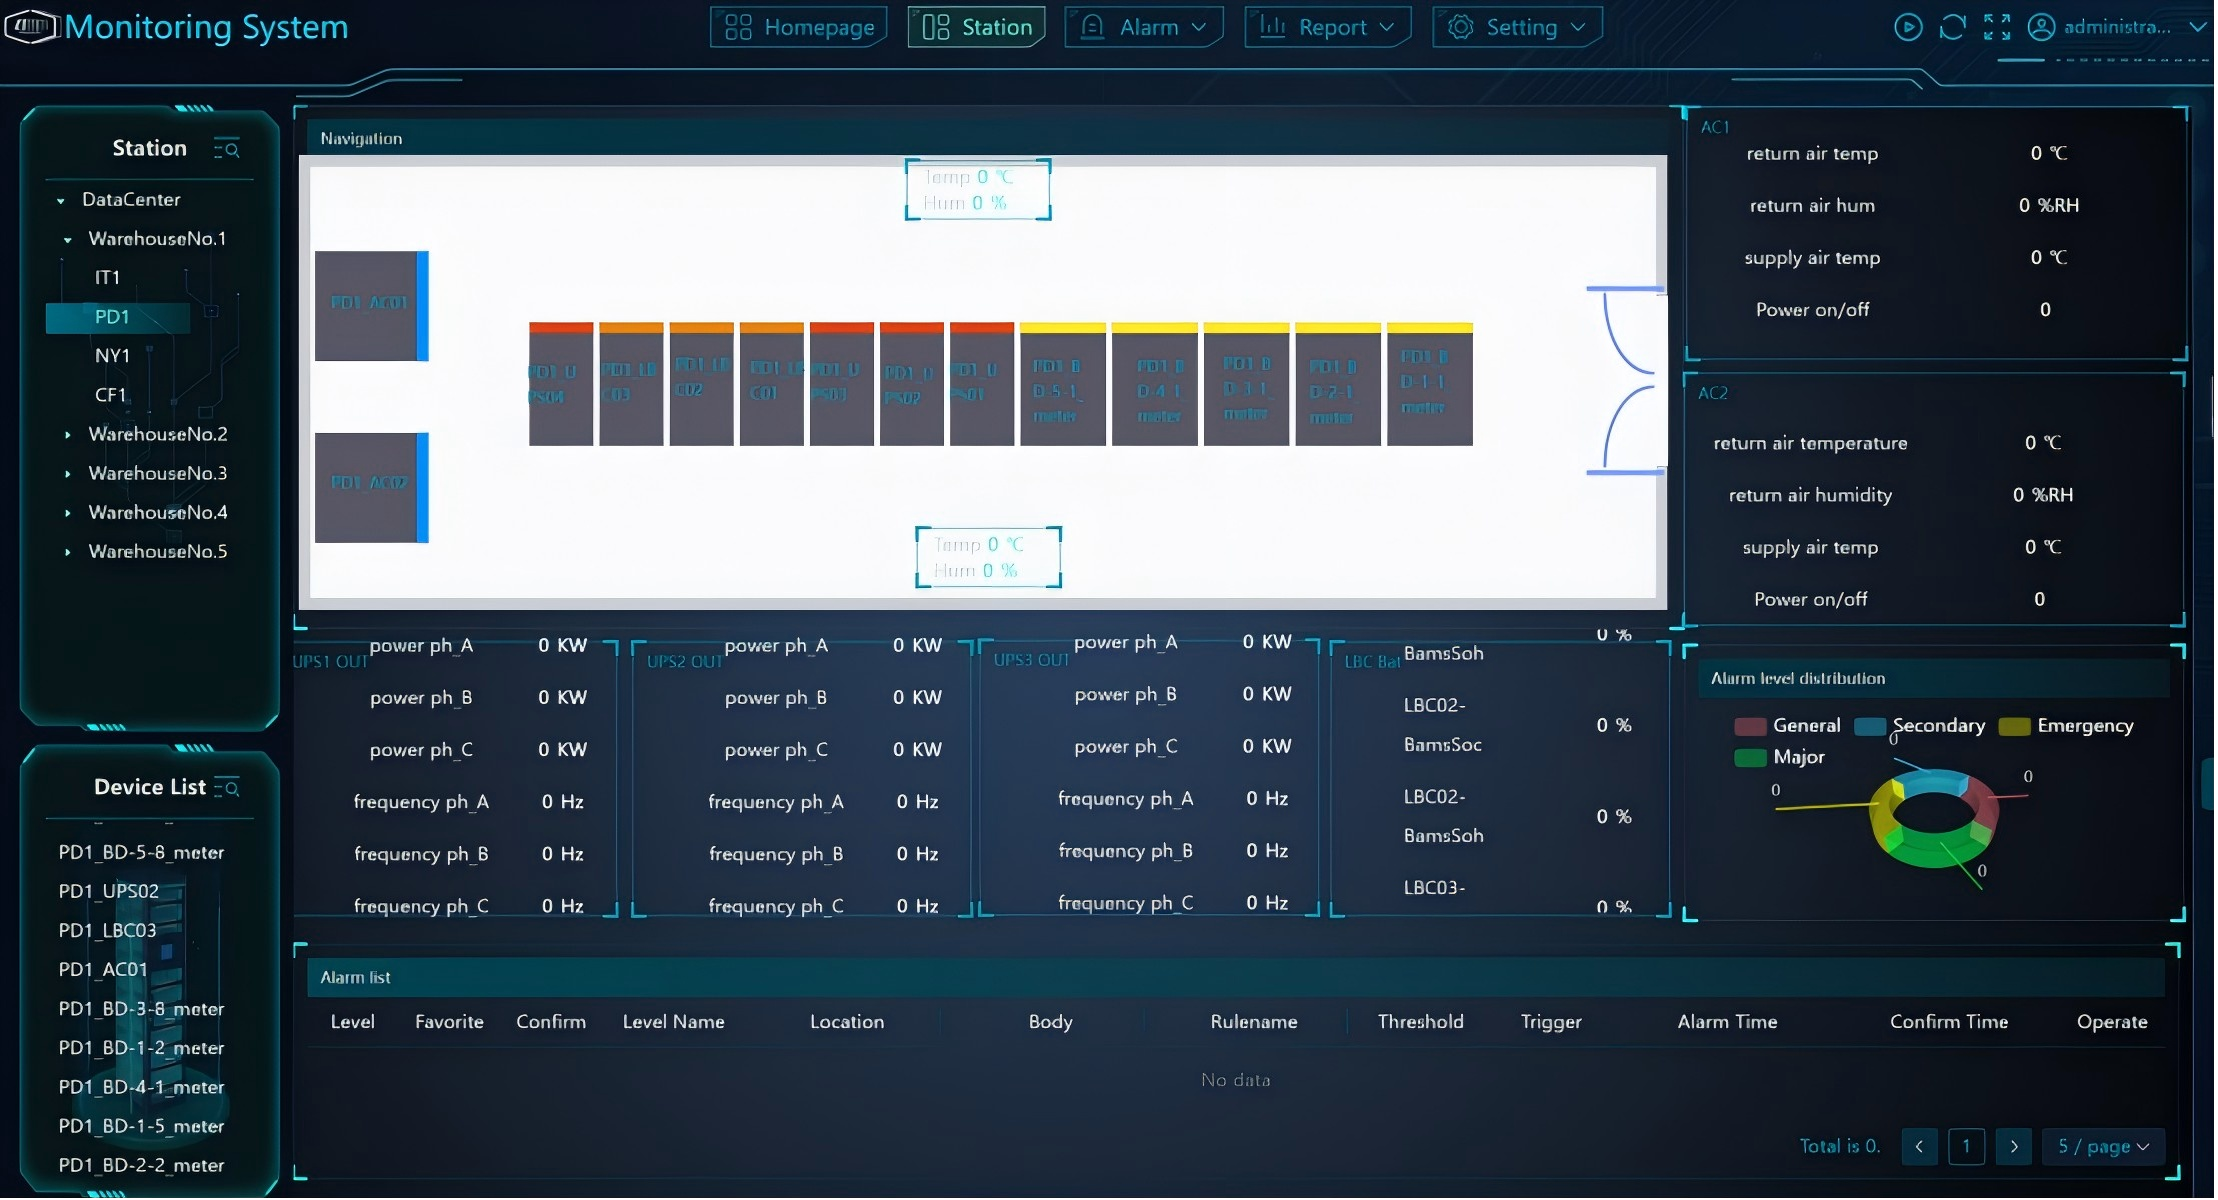Open the 5 / page size dropdown

coord(2106,1148)
